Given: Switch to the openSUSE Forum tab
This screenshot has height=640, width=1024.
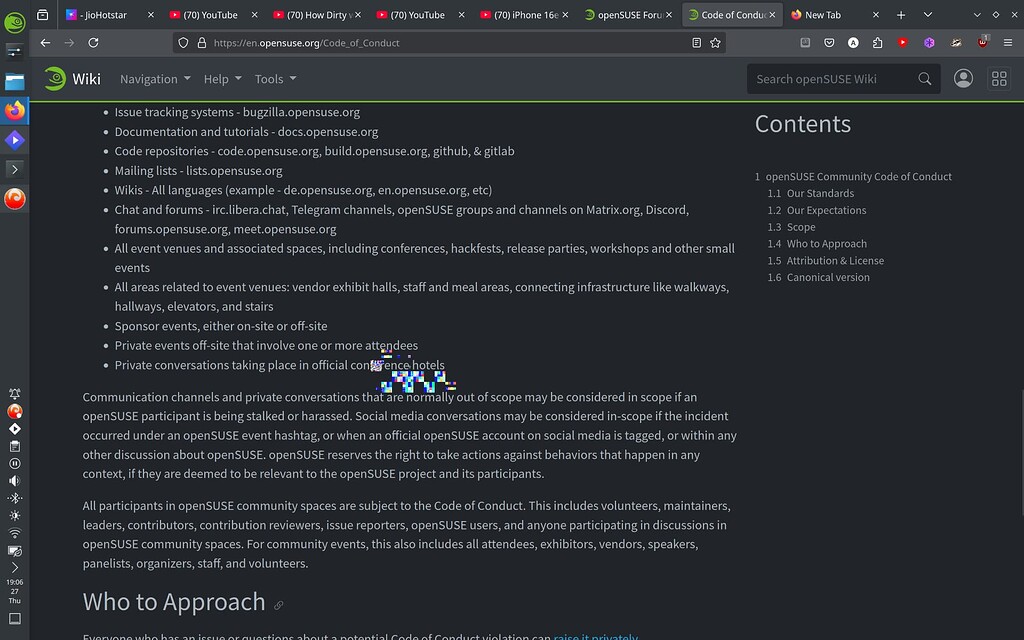Looking at the screenshot, I should point(624,15).
